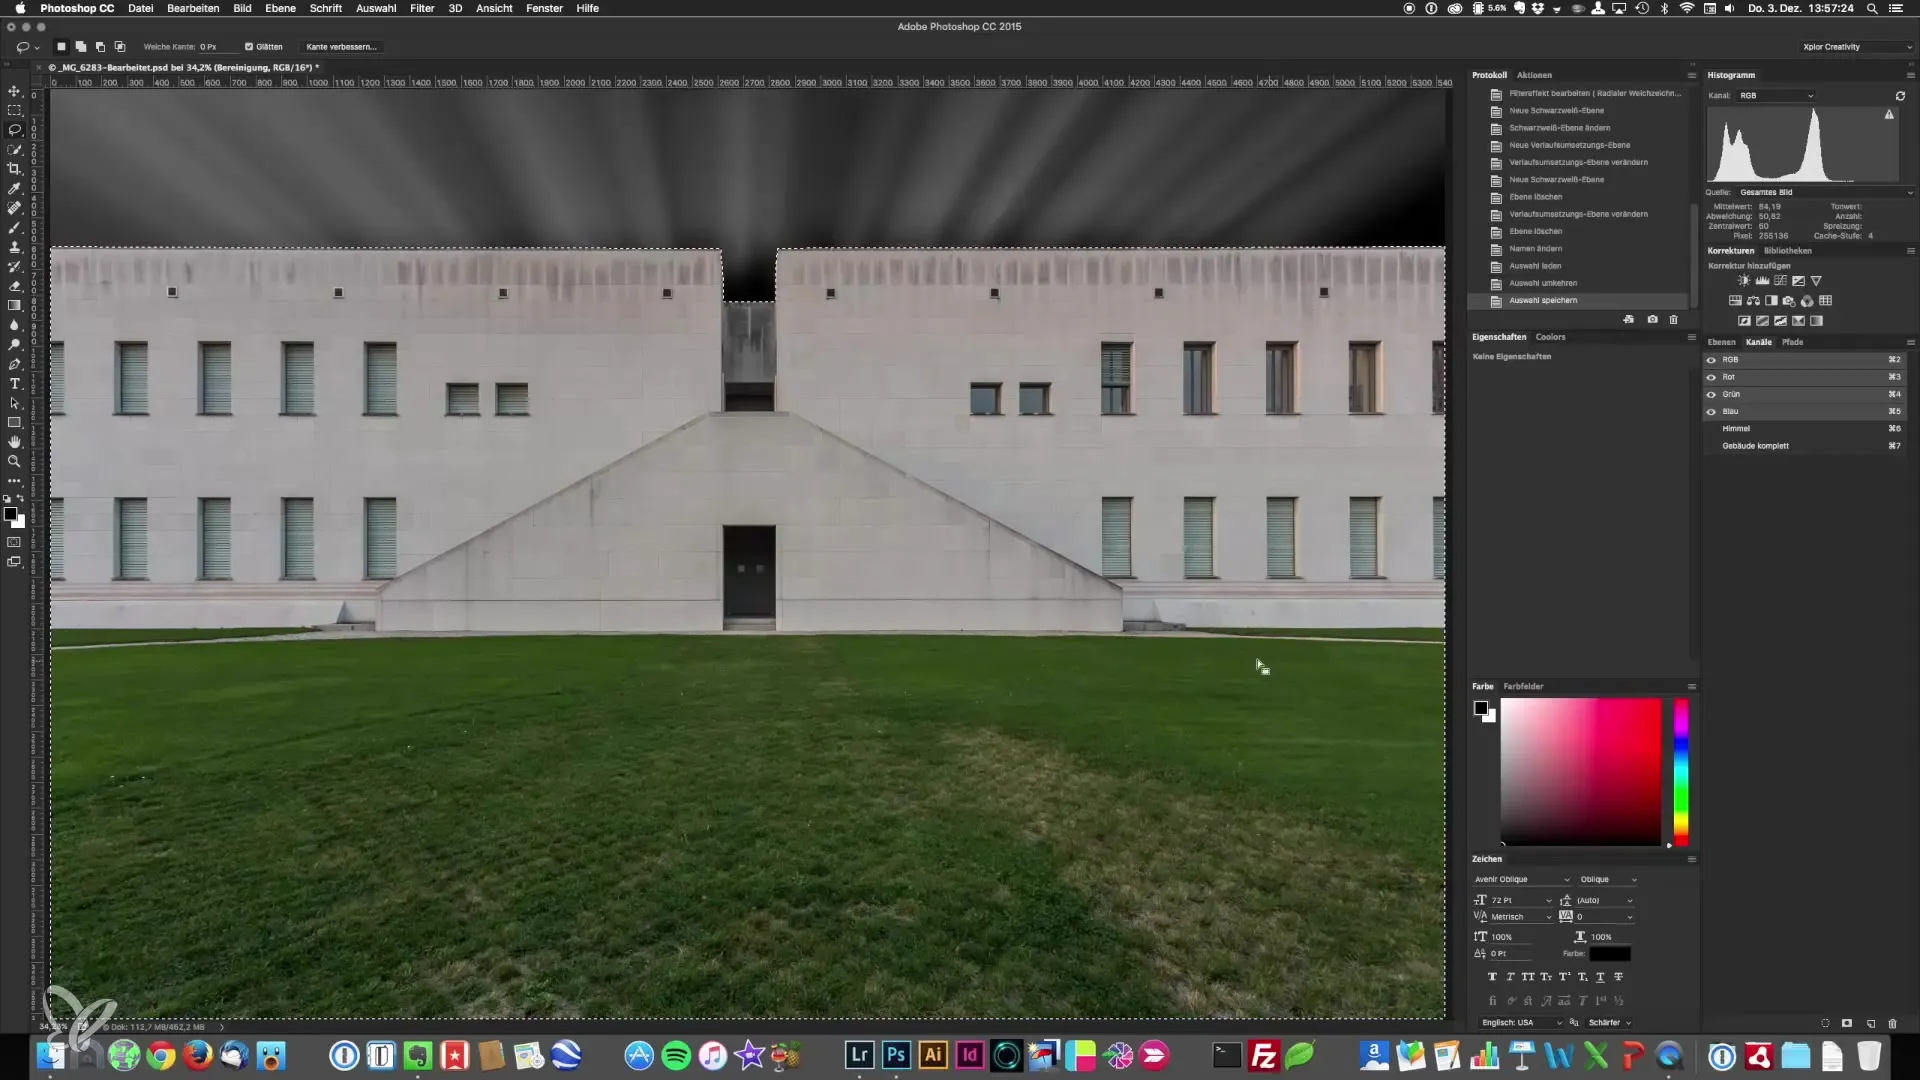This screenshot has height=1080, width=1920.
Task: Click the hue spectrum slider bar
Action: (1681, 772)
